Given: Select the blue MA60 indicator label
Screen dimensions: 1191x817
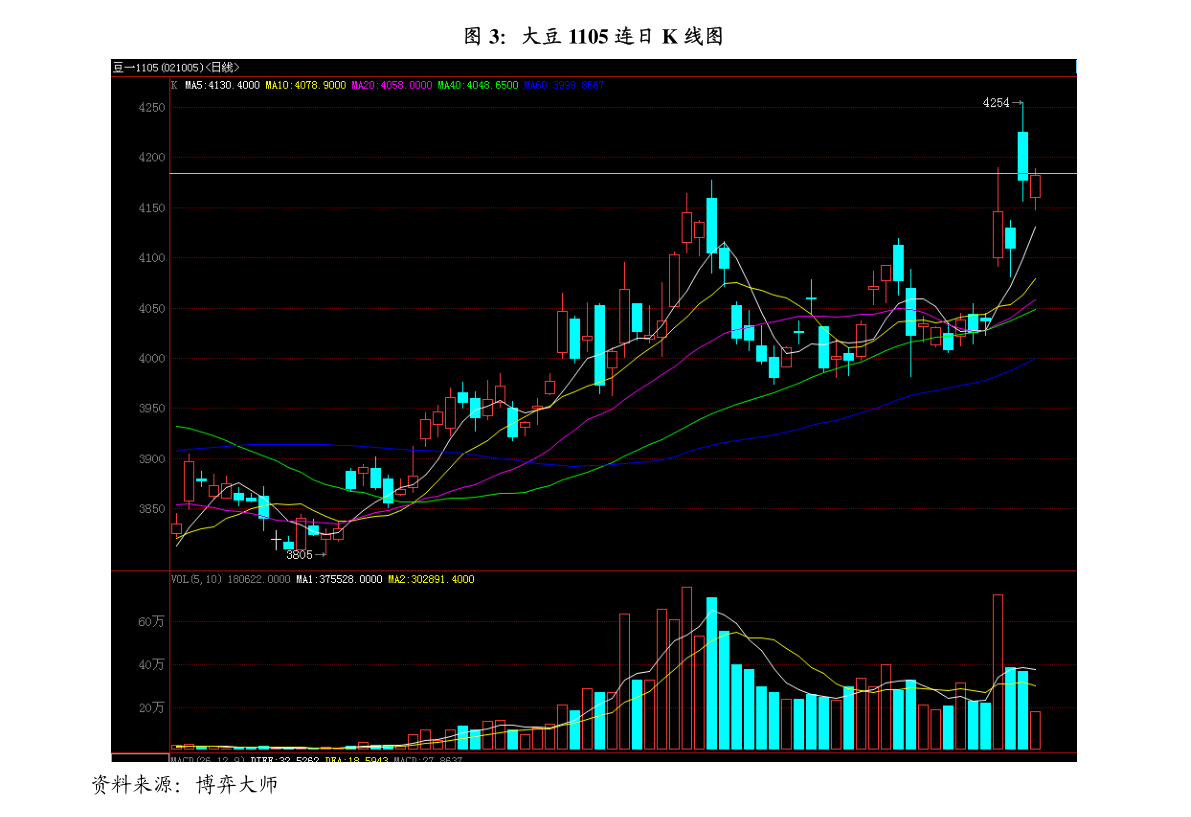Looking at the screenshot, I should pyautogui.click(x=563, y=86).
